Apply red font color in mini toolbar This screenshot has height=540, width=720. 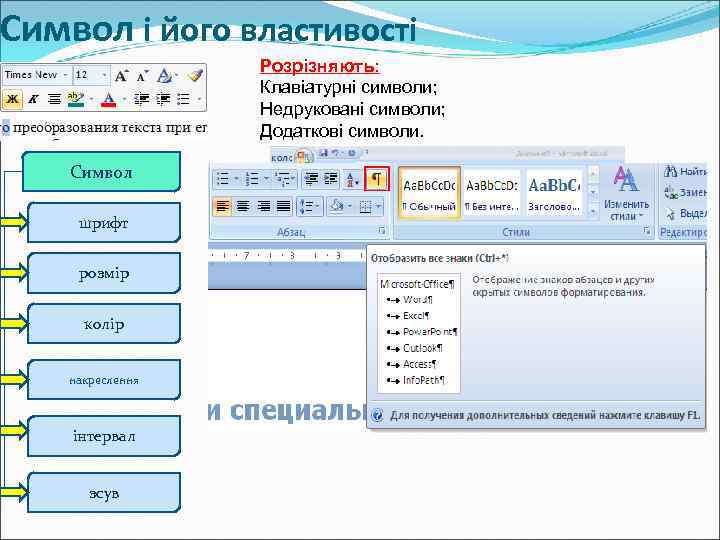[x=109, y=99]
